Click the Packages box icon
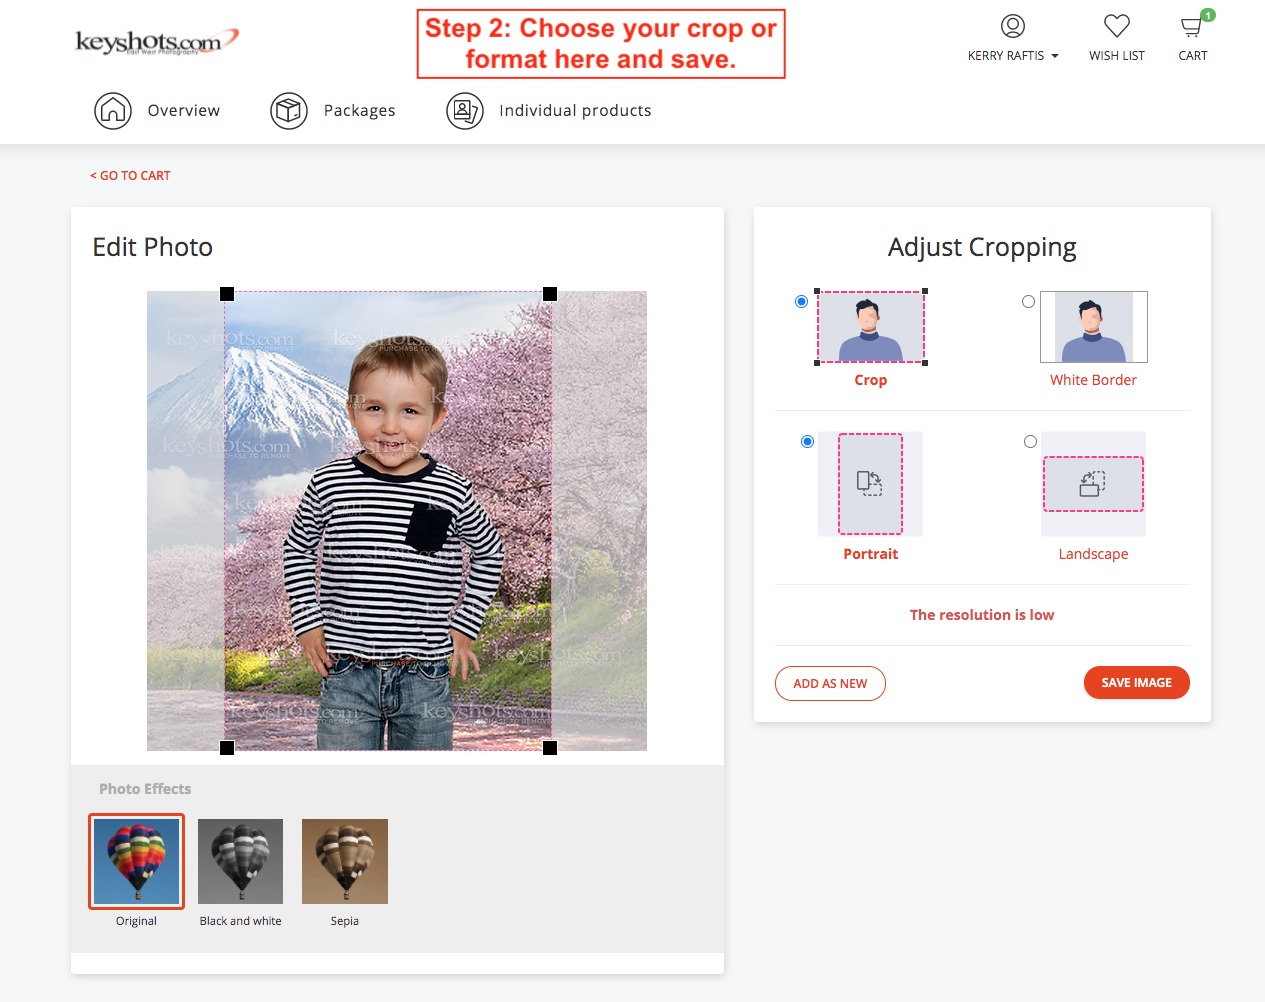The height and width of the screenshot is (1002, 1265). [x=289, y=111]
